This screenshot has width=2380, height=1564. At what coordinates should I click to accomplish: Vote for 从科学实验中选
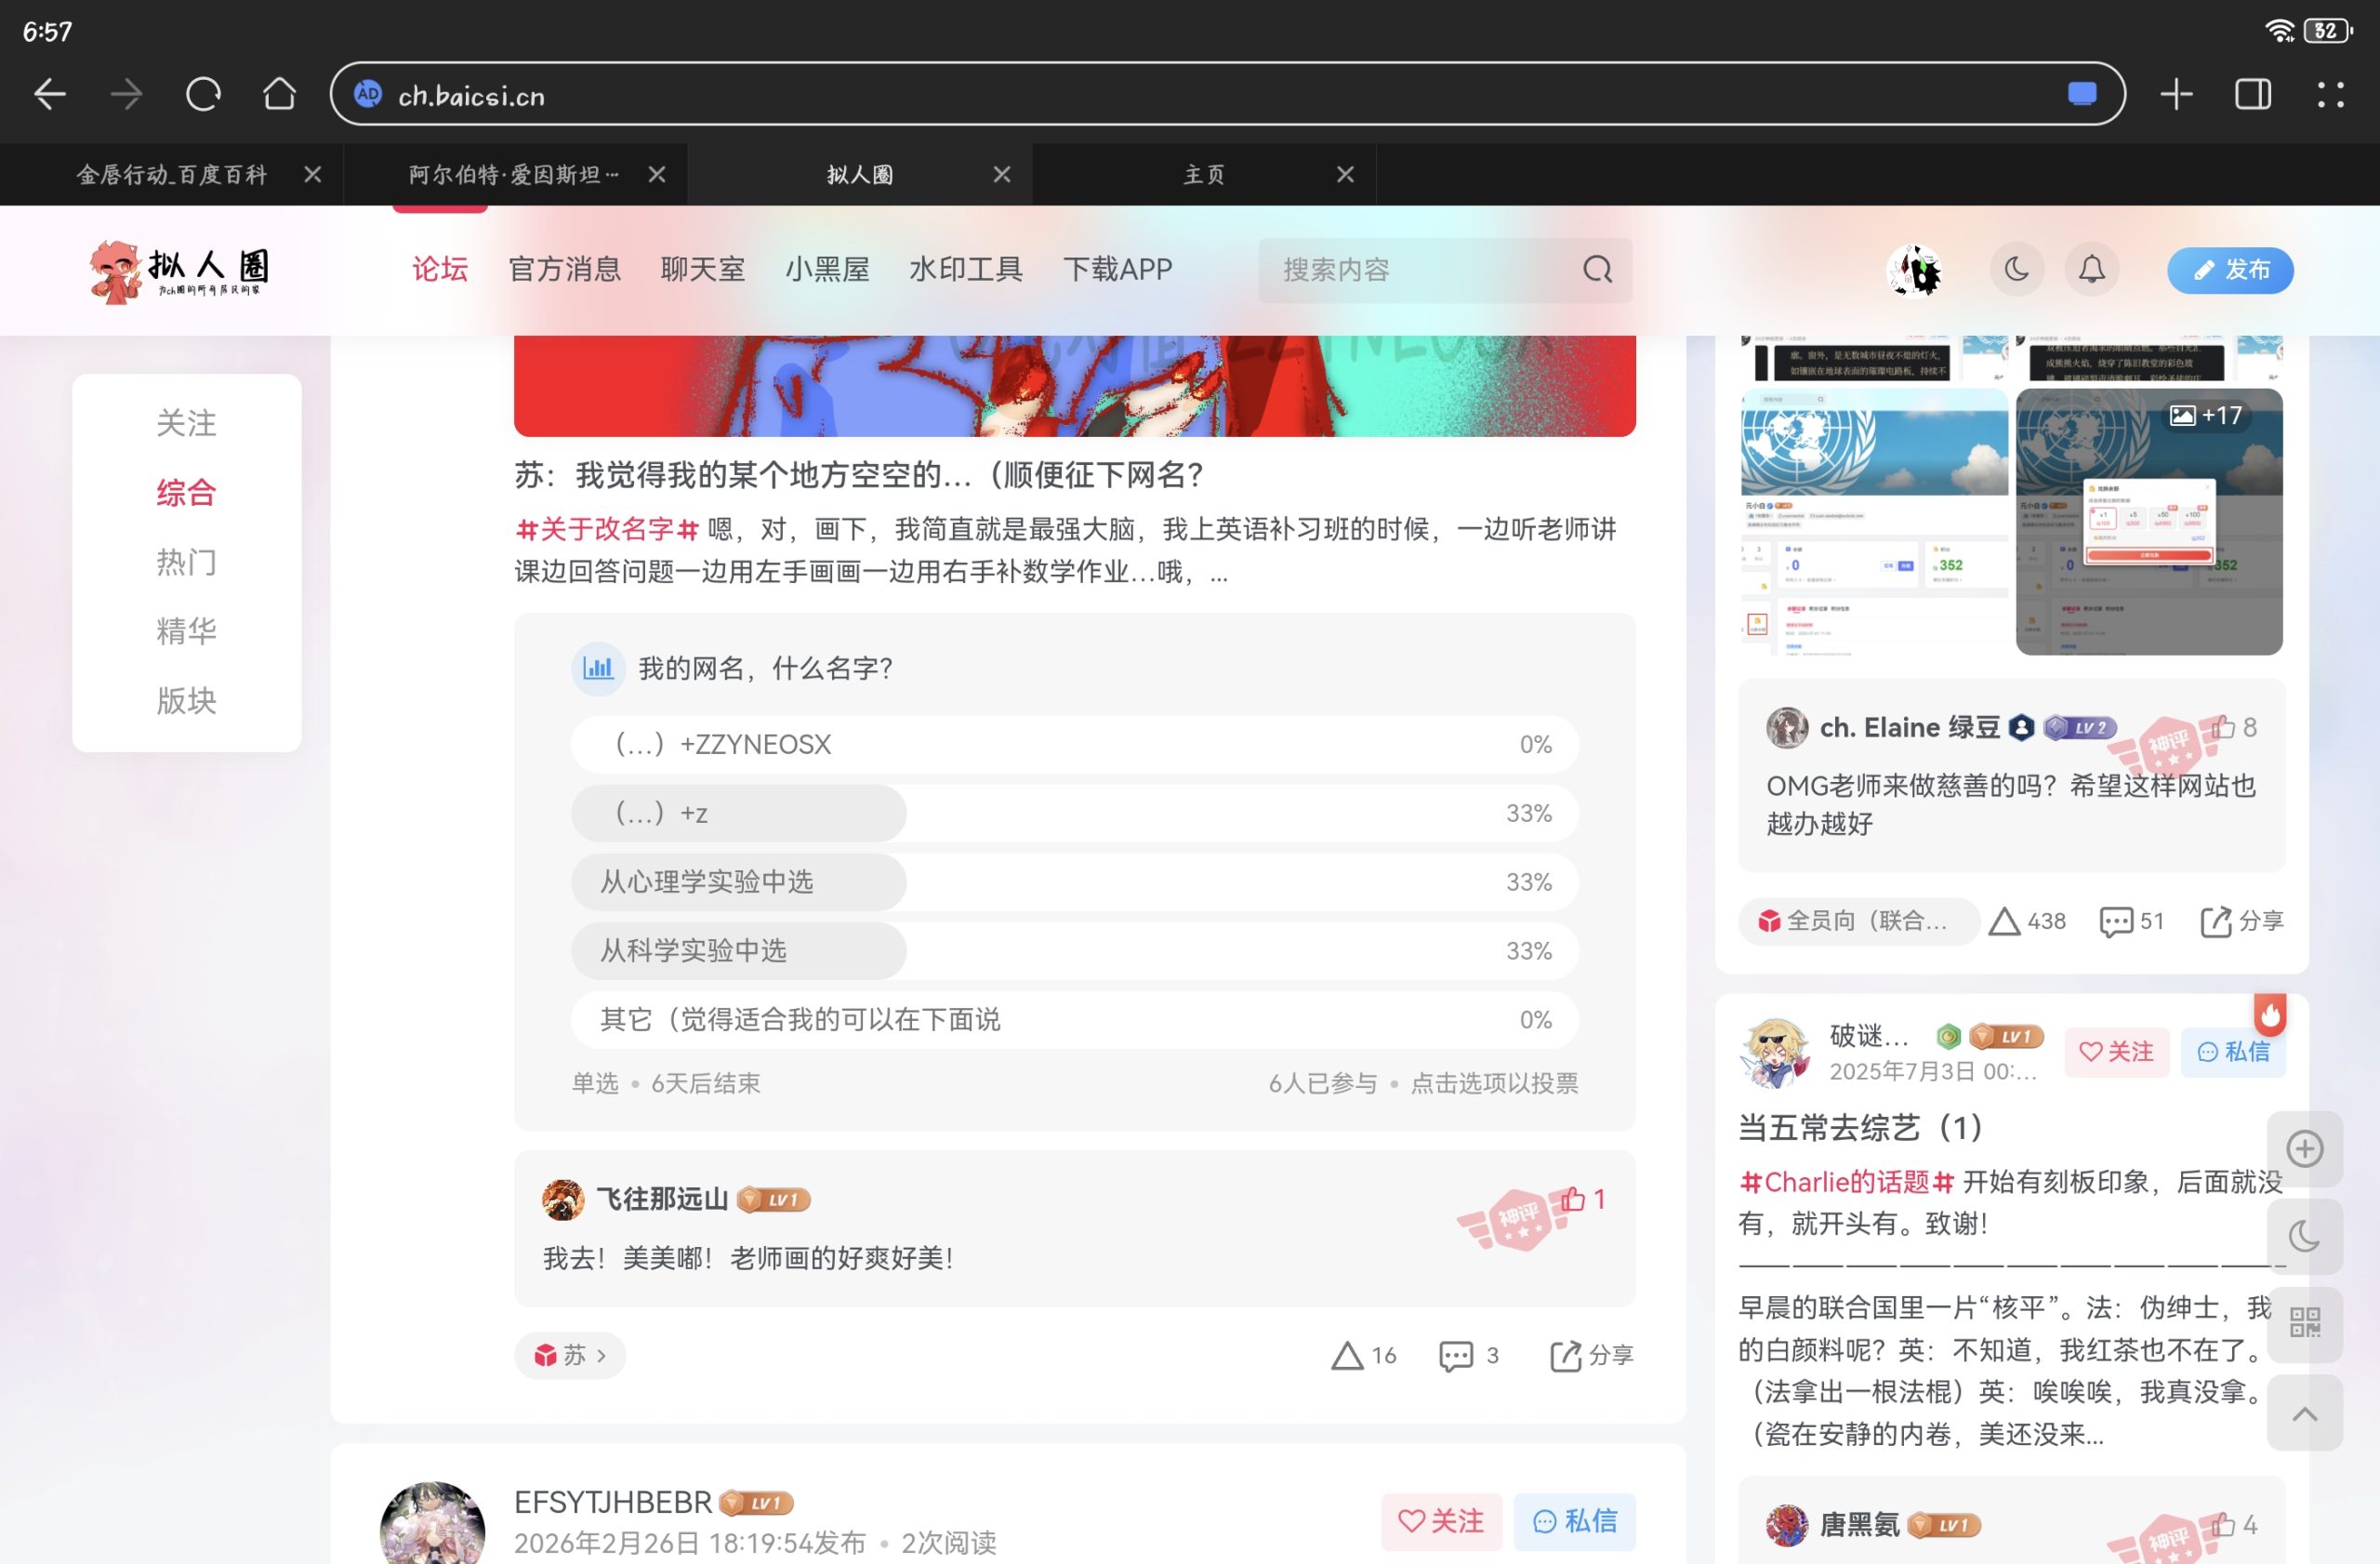pos(1075,950)
